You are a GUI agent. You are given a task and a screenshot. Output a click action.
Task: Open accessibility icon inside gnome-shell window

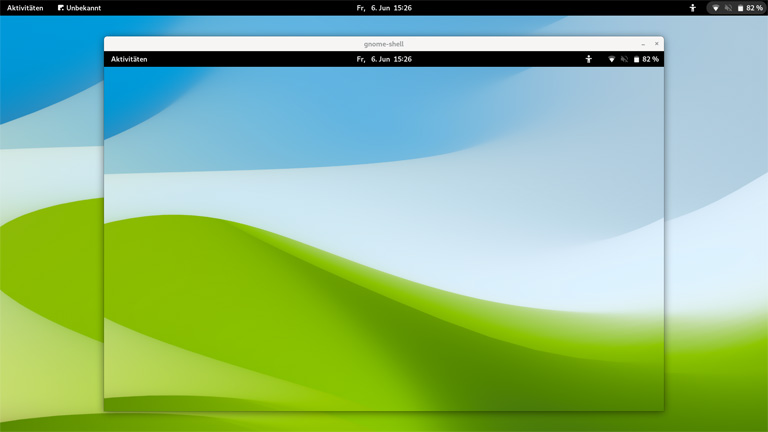click(589, 59)
